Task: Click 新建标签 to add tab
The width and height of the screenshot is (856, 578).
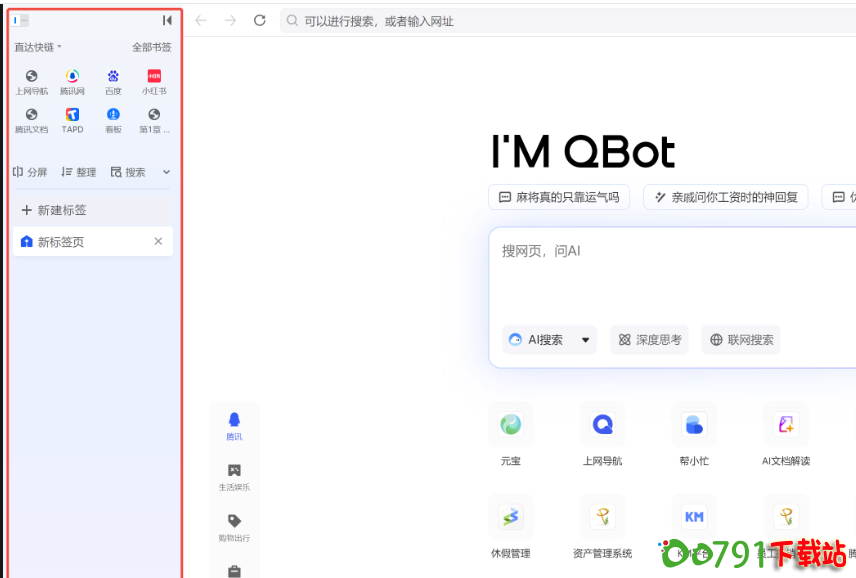Action: (54, 210)
